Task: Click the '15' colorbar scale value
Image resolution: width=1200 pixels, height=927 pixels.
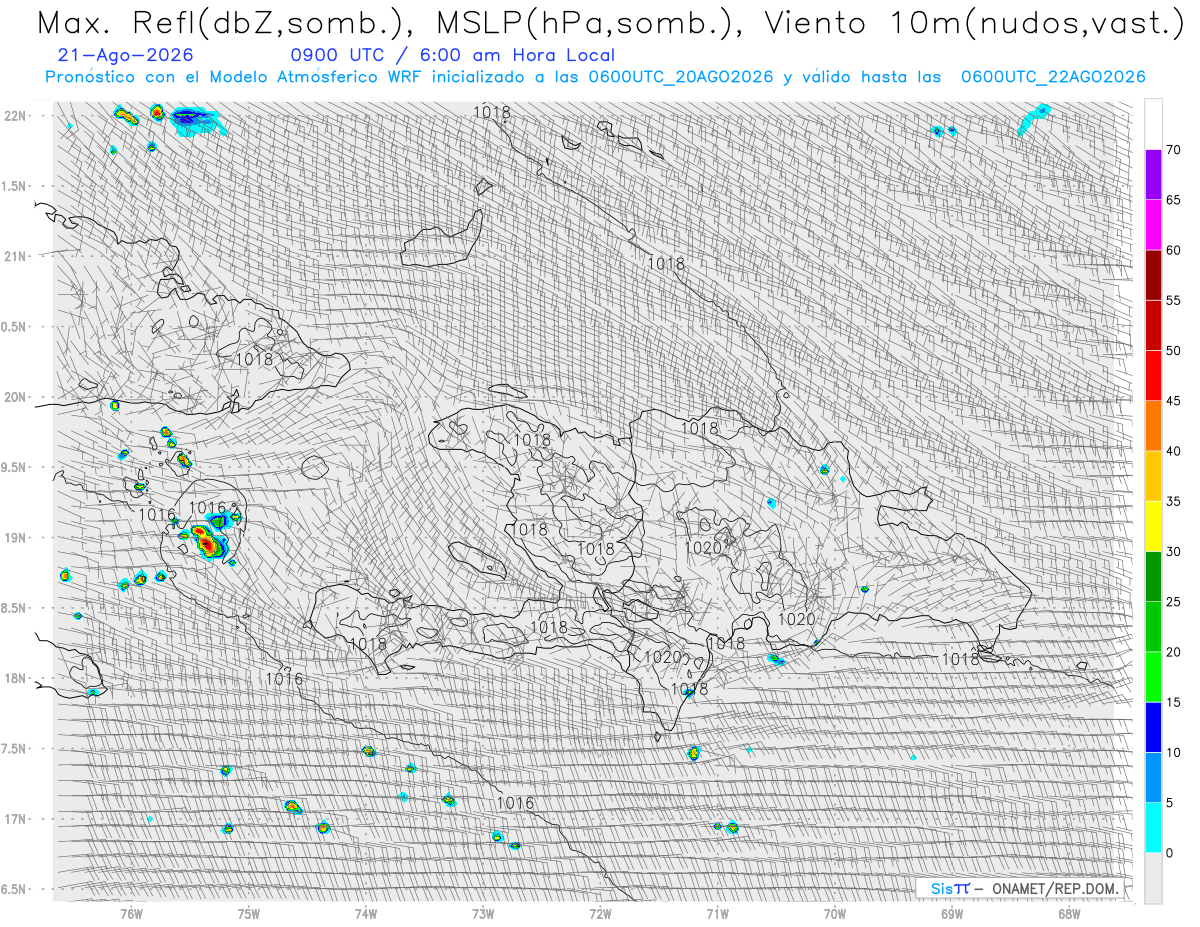Action: (1173, 702)
